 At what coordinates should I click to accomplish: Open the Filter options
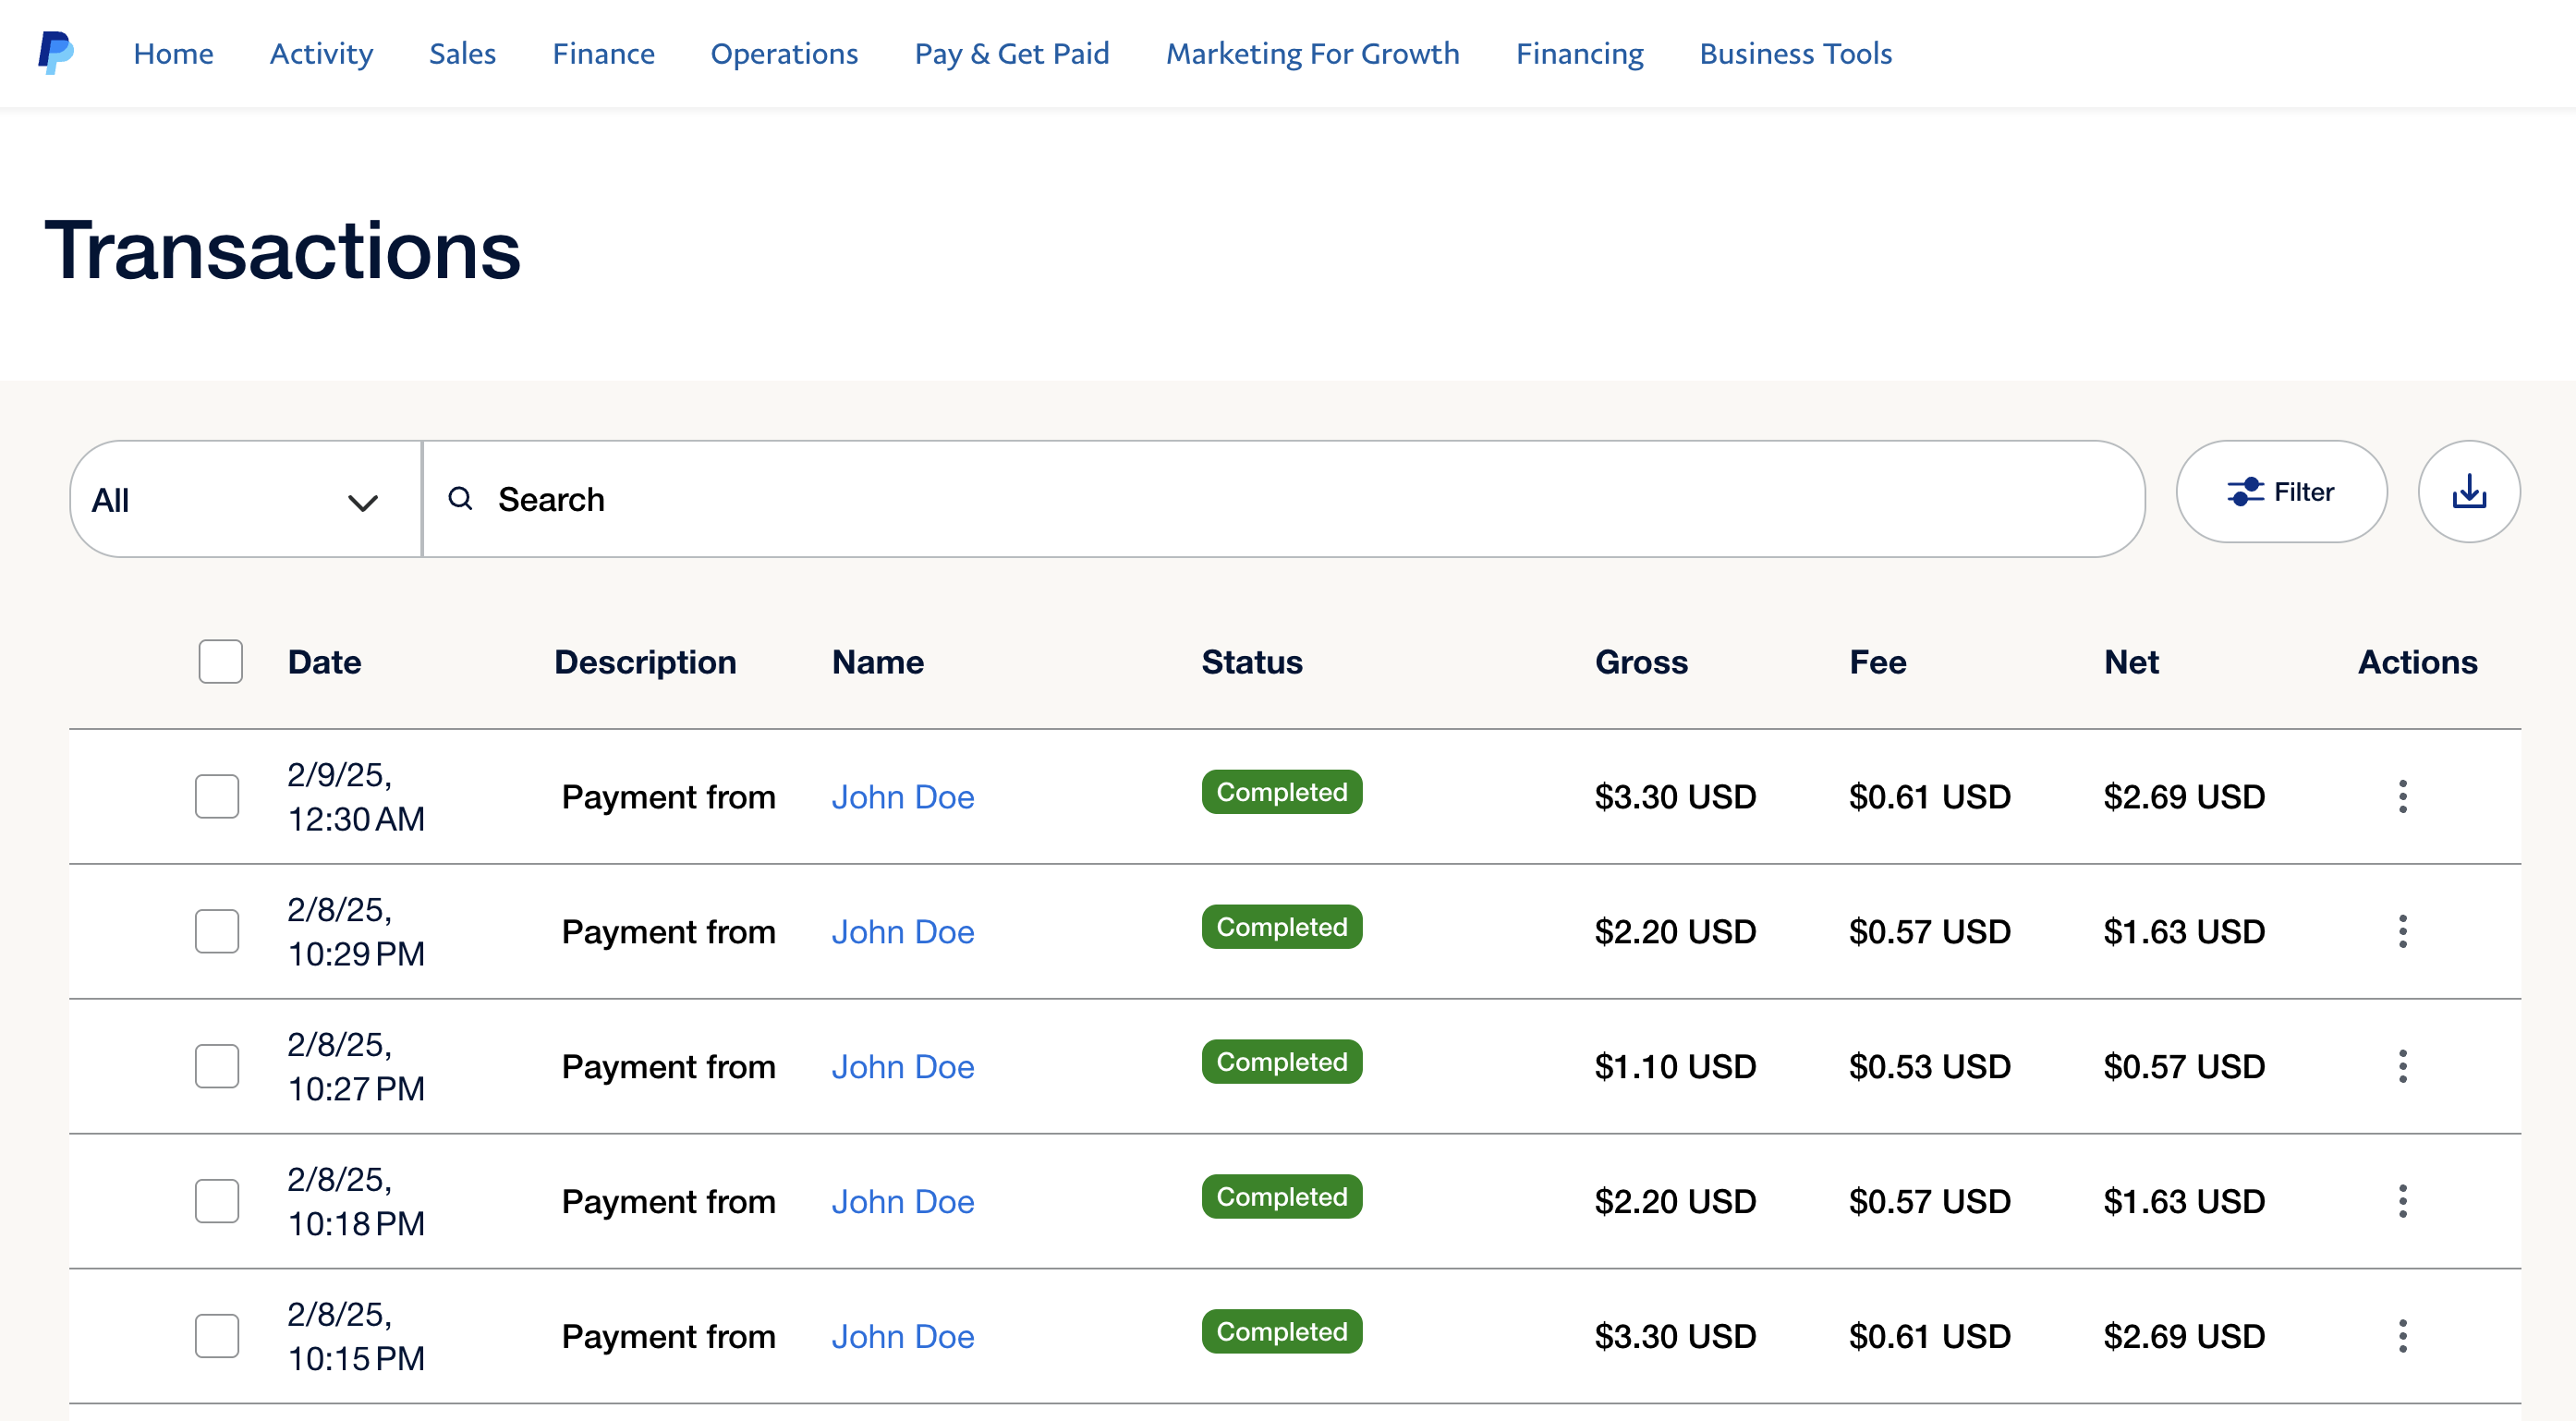coord(2281,492)
